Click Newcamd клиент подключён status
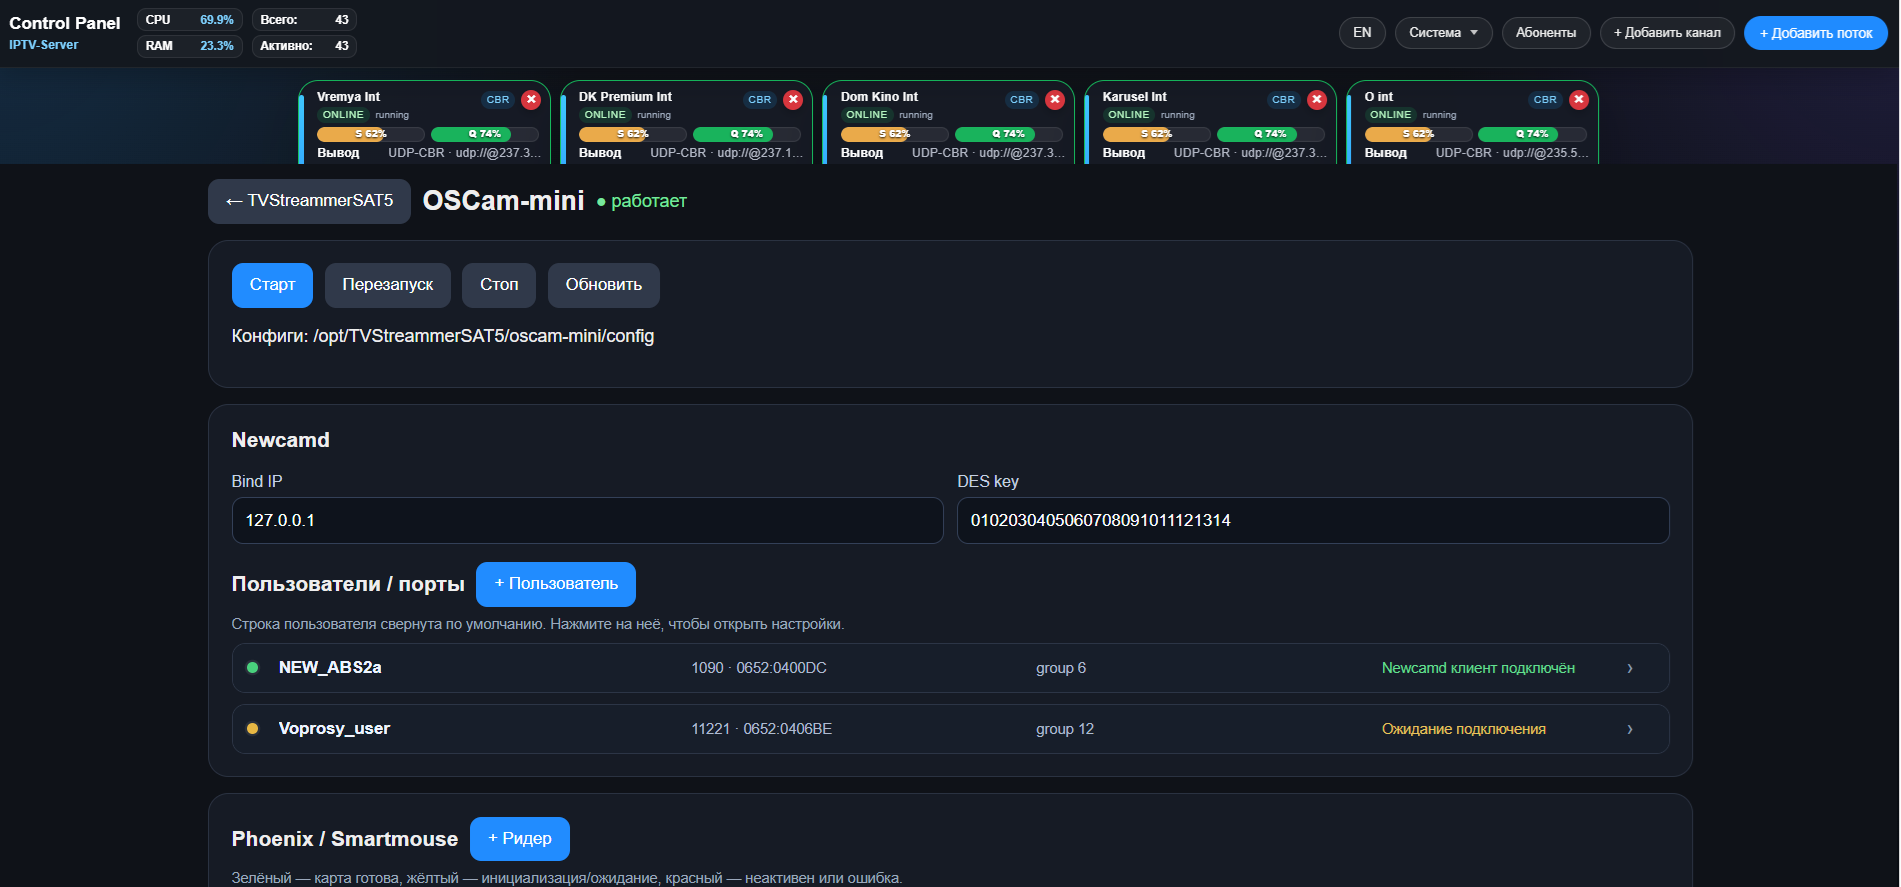The image size is (1901, 887). (1478, 668)
